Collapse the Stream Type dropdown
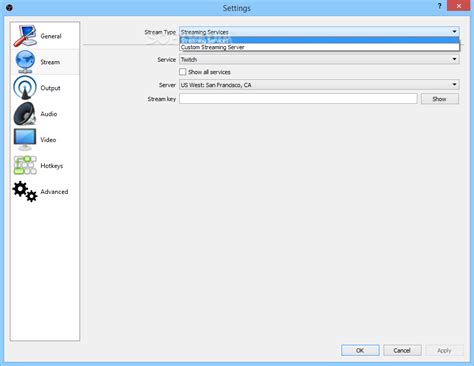Screen dimensions: 474x366 point(319,32)
